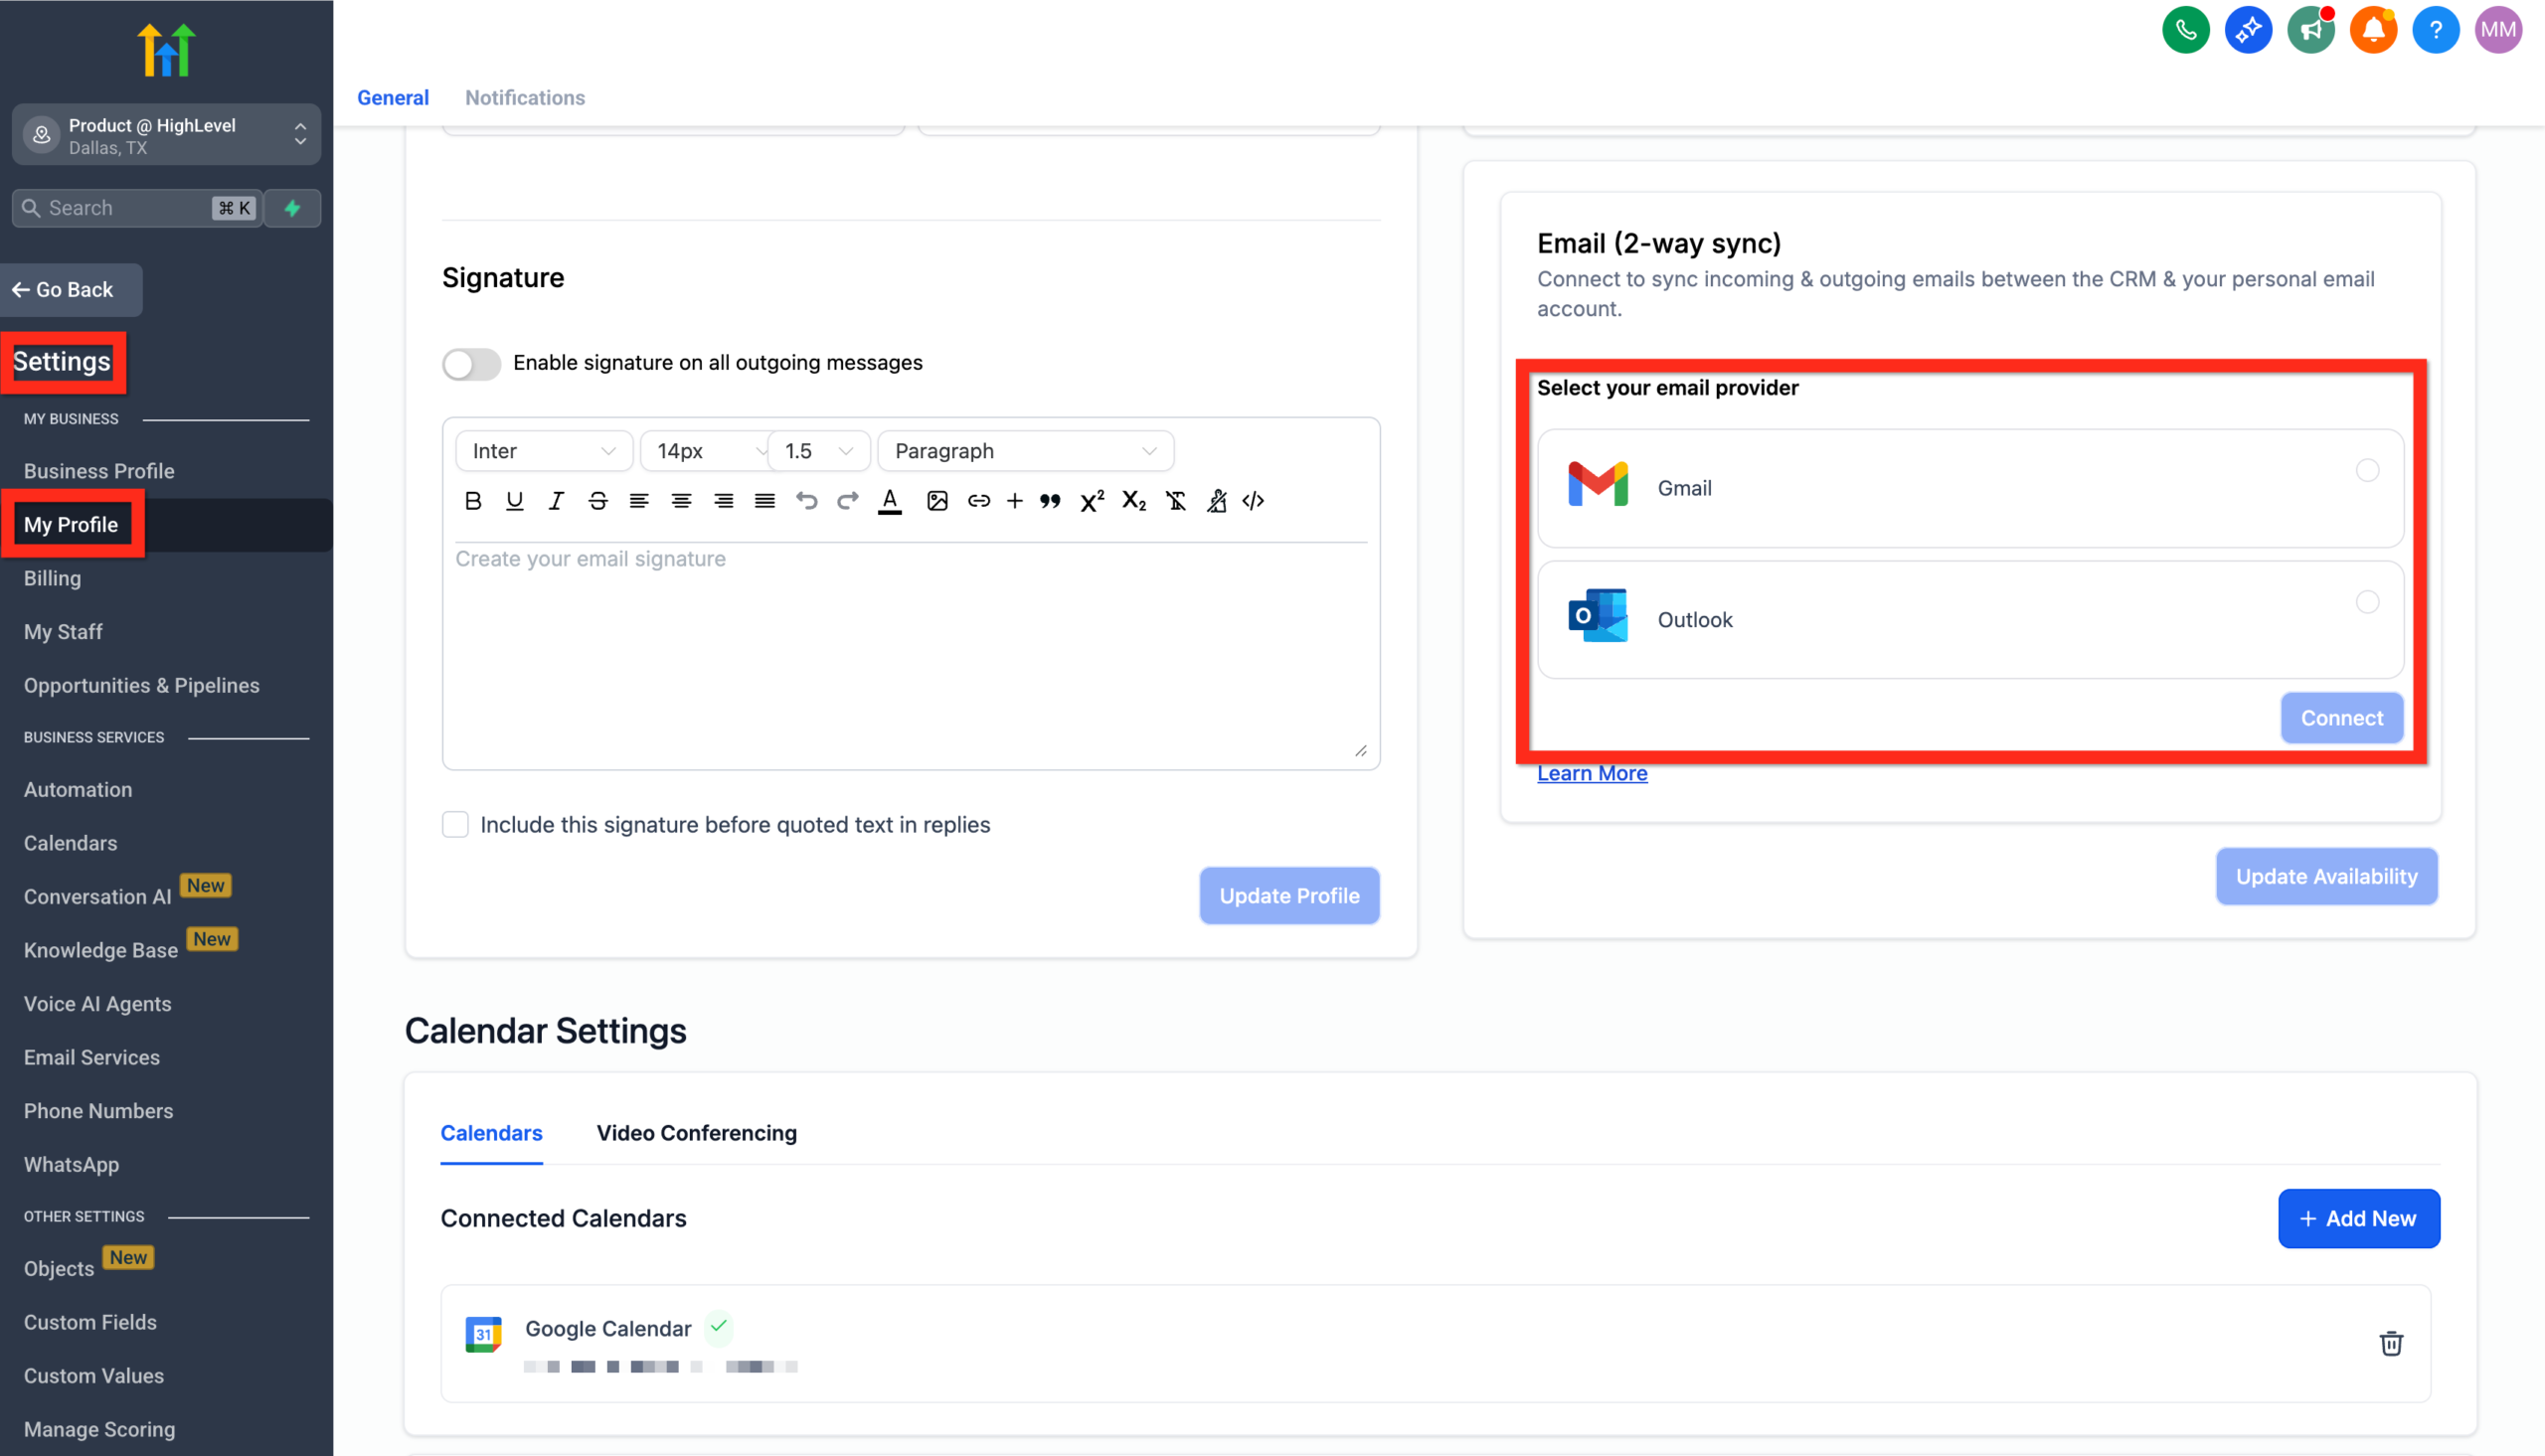Apply superscript formatting in signature toolbar
Viewport: 2545px width, 1456px height.
(x=1091, y=501)
